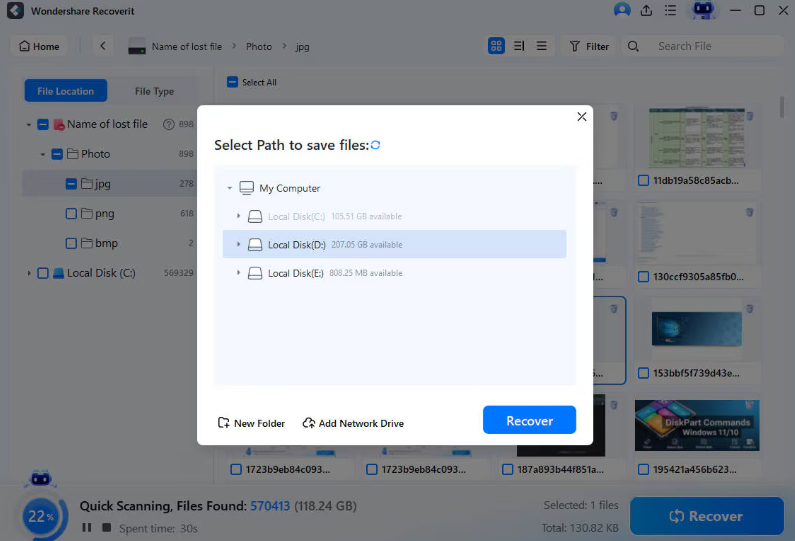Click the refresh icon beside Select Path title
The height and width of the screenshot is (541, 795).
pos(375,145)
